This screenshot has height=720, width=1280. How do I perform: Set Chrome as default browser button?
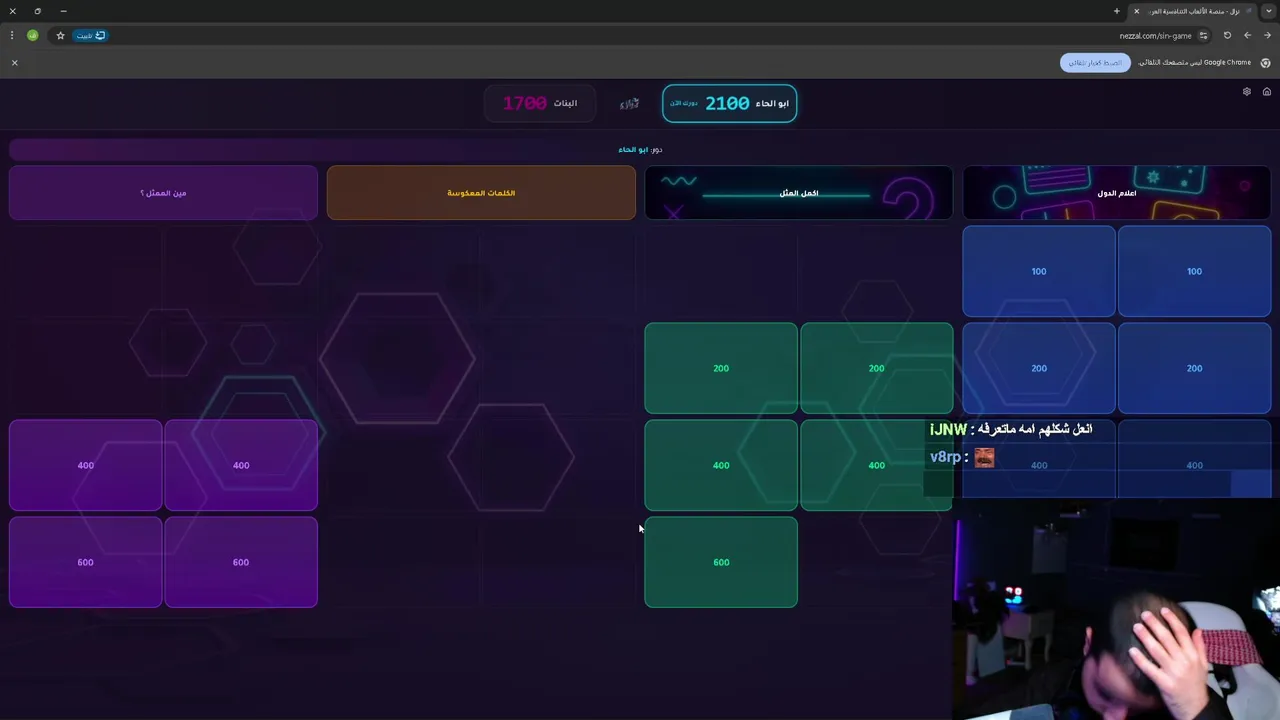tap(1095, 62)
